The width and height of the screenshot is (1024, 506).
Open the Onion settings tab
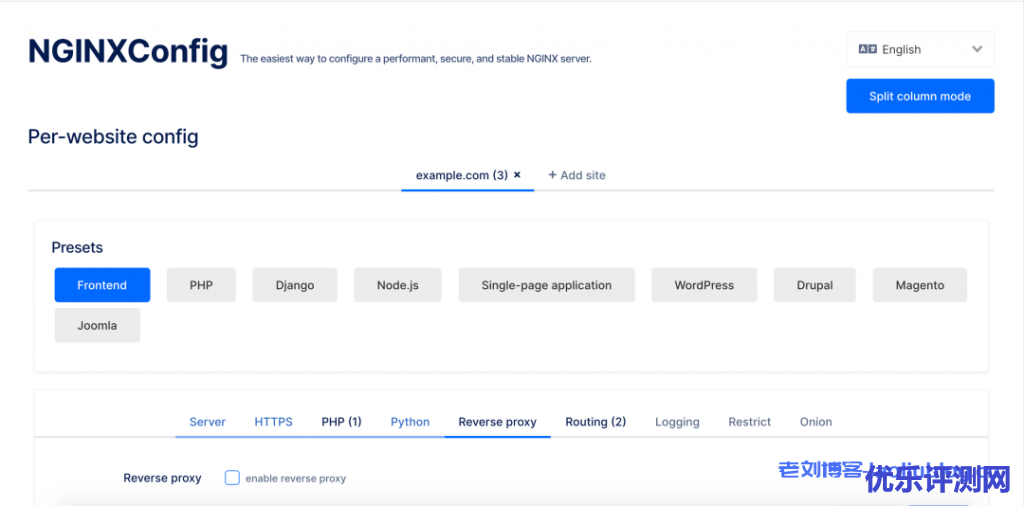pyautogui.click(x=816, y=422)
